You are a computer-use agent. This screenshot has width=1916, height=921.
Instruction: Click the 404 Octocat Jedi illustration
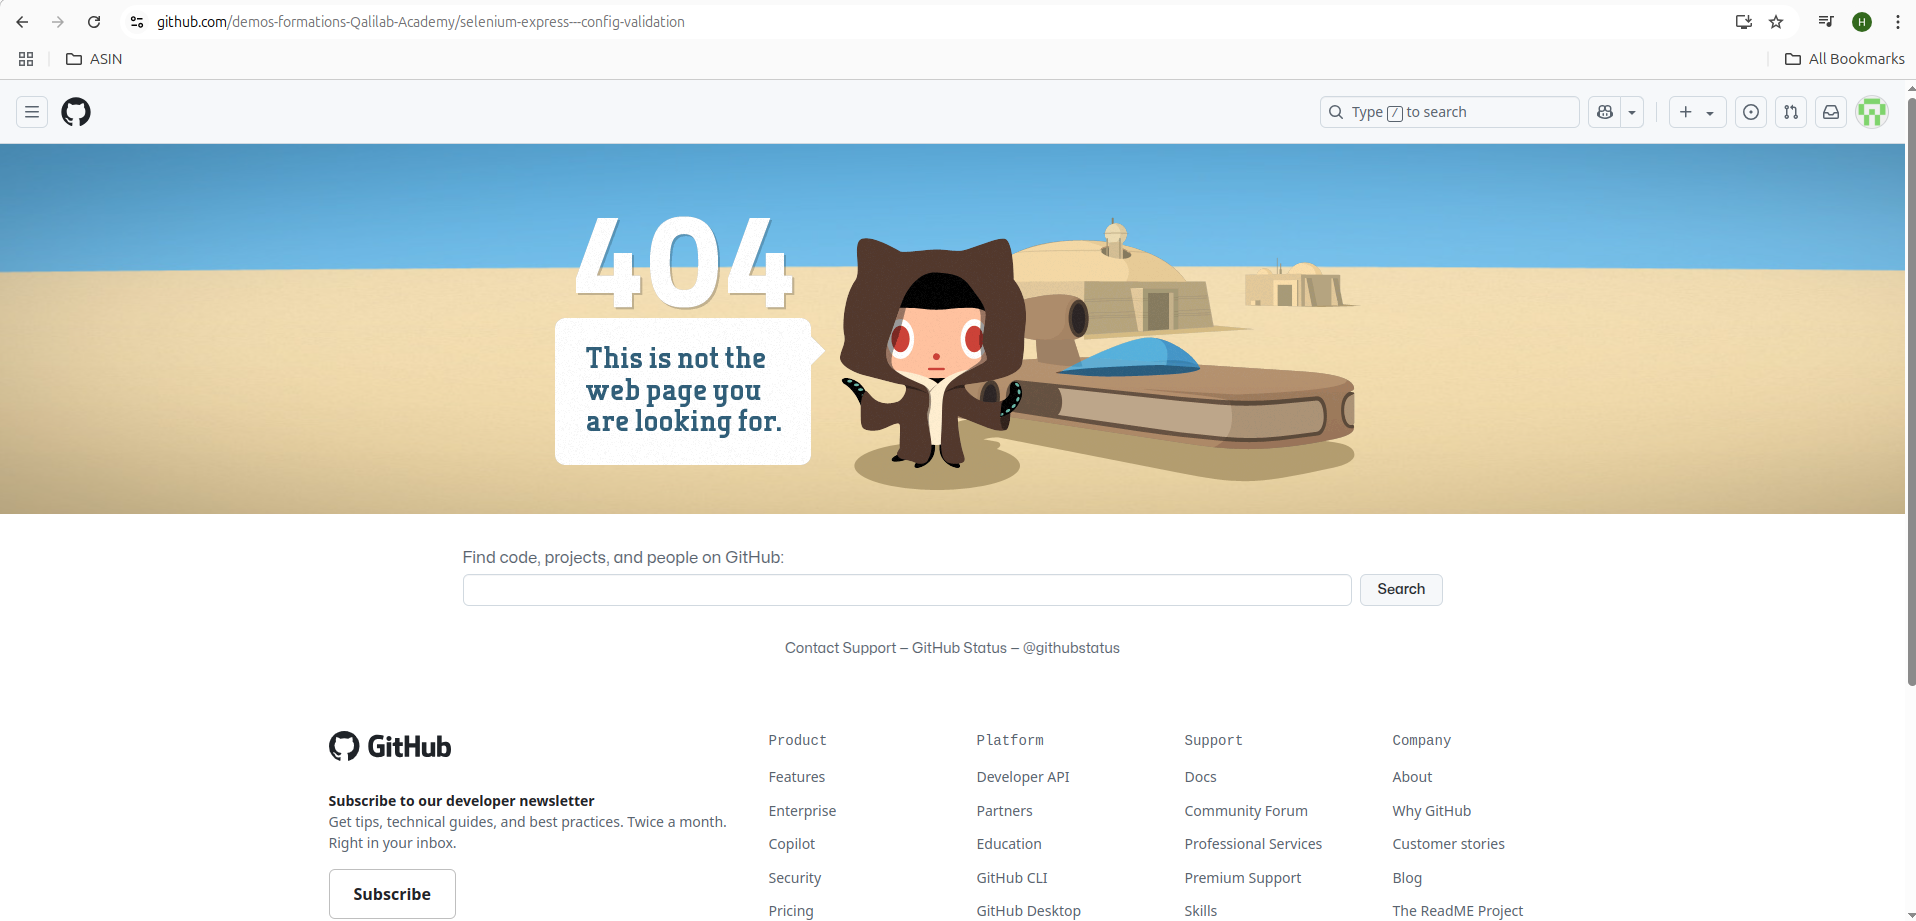click(932, 355)
